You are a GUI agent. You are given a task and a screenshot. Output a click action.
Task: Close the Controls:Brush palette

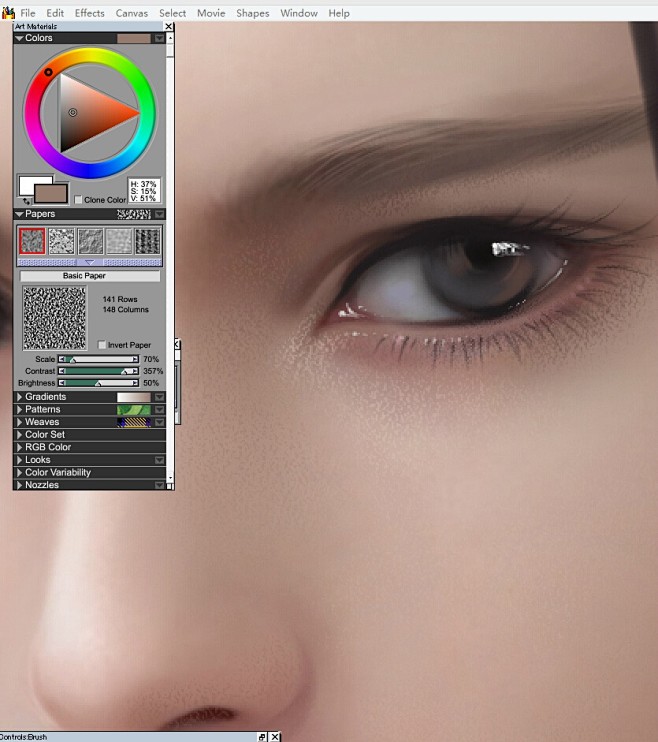click(x=275, y=737)
